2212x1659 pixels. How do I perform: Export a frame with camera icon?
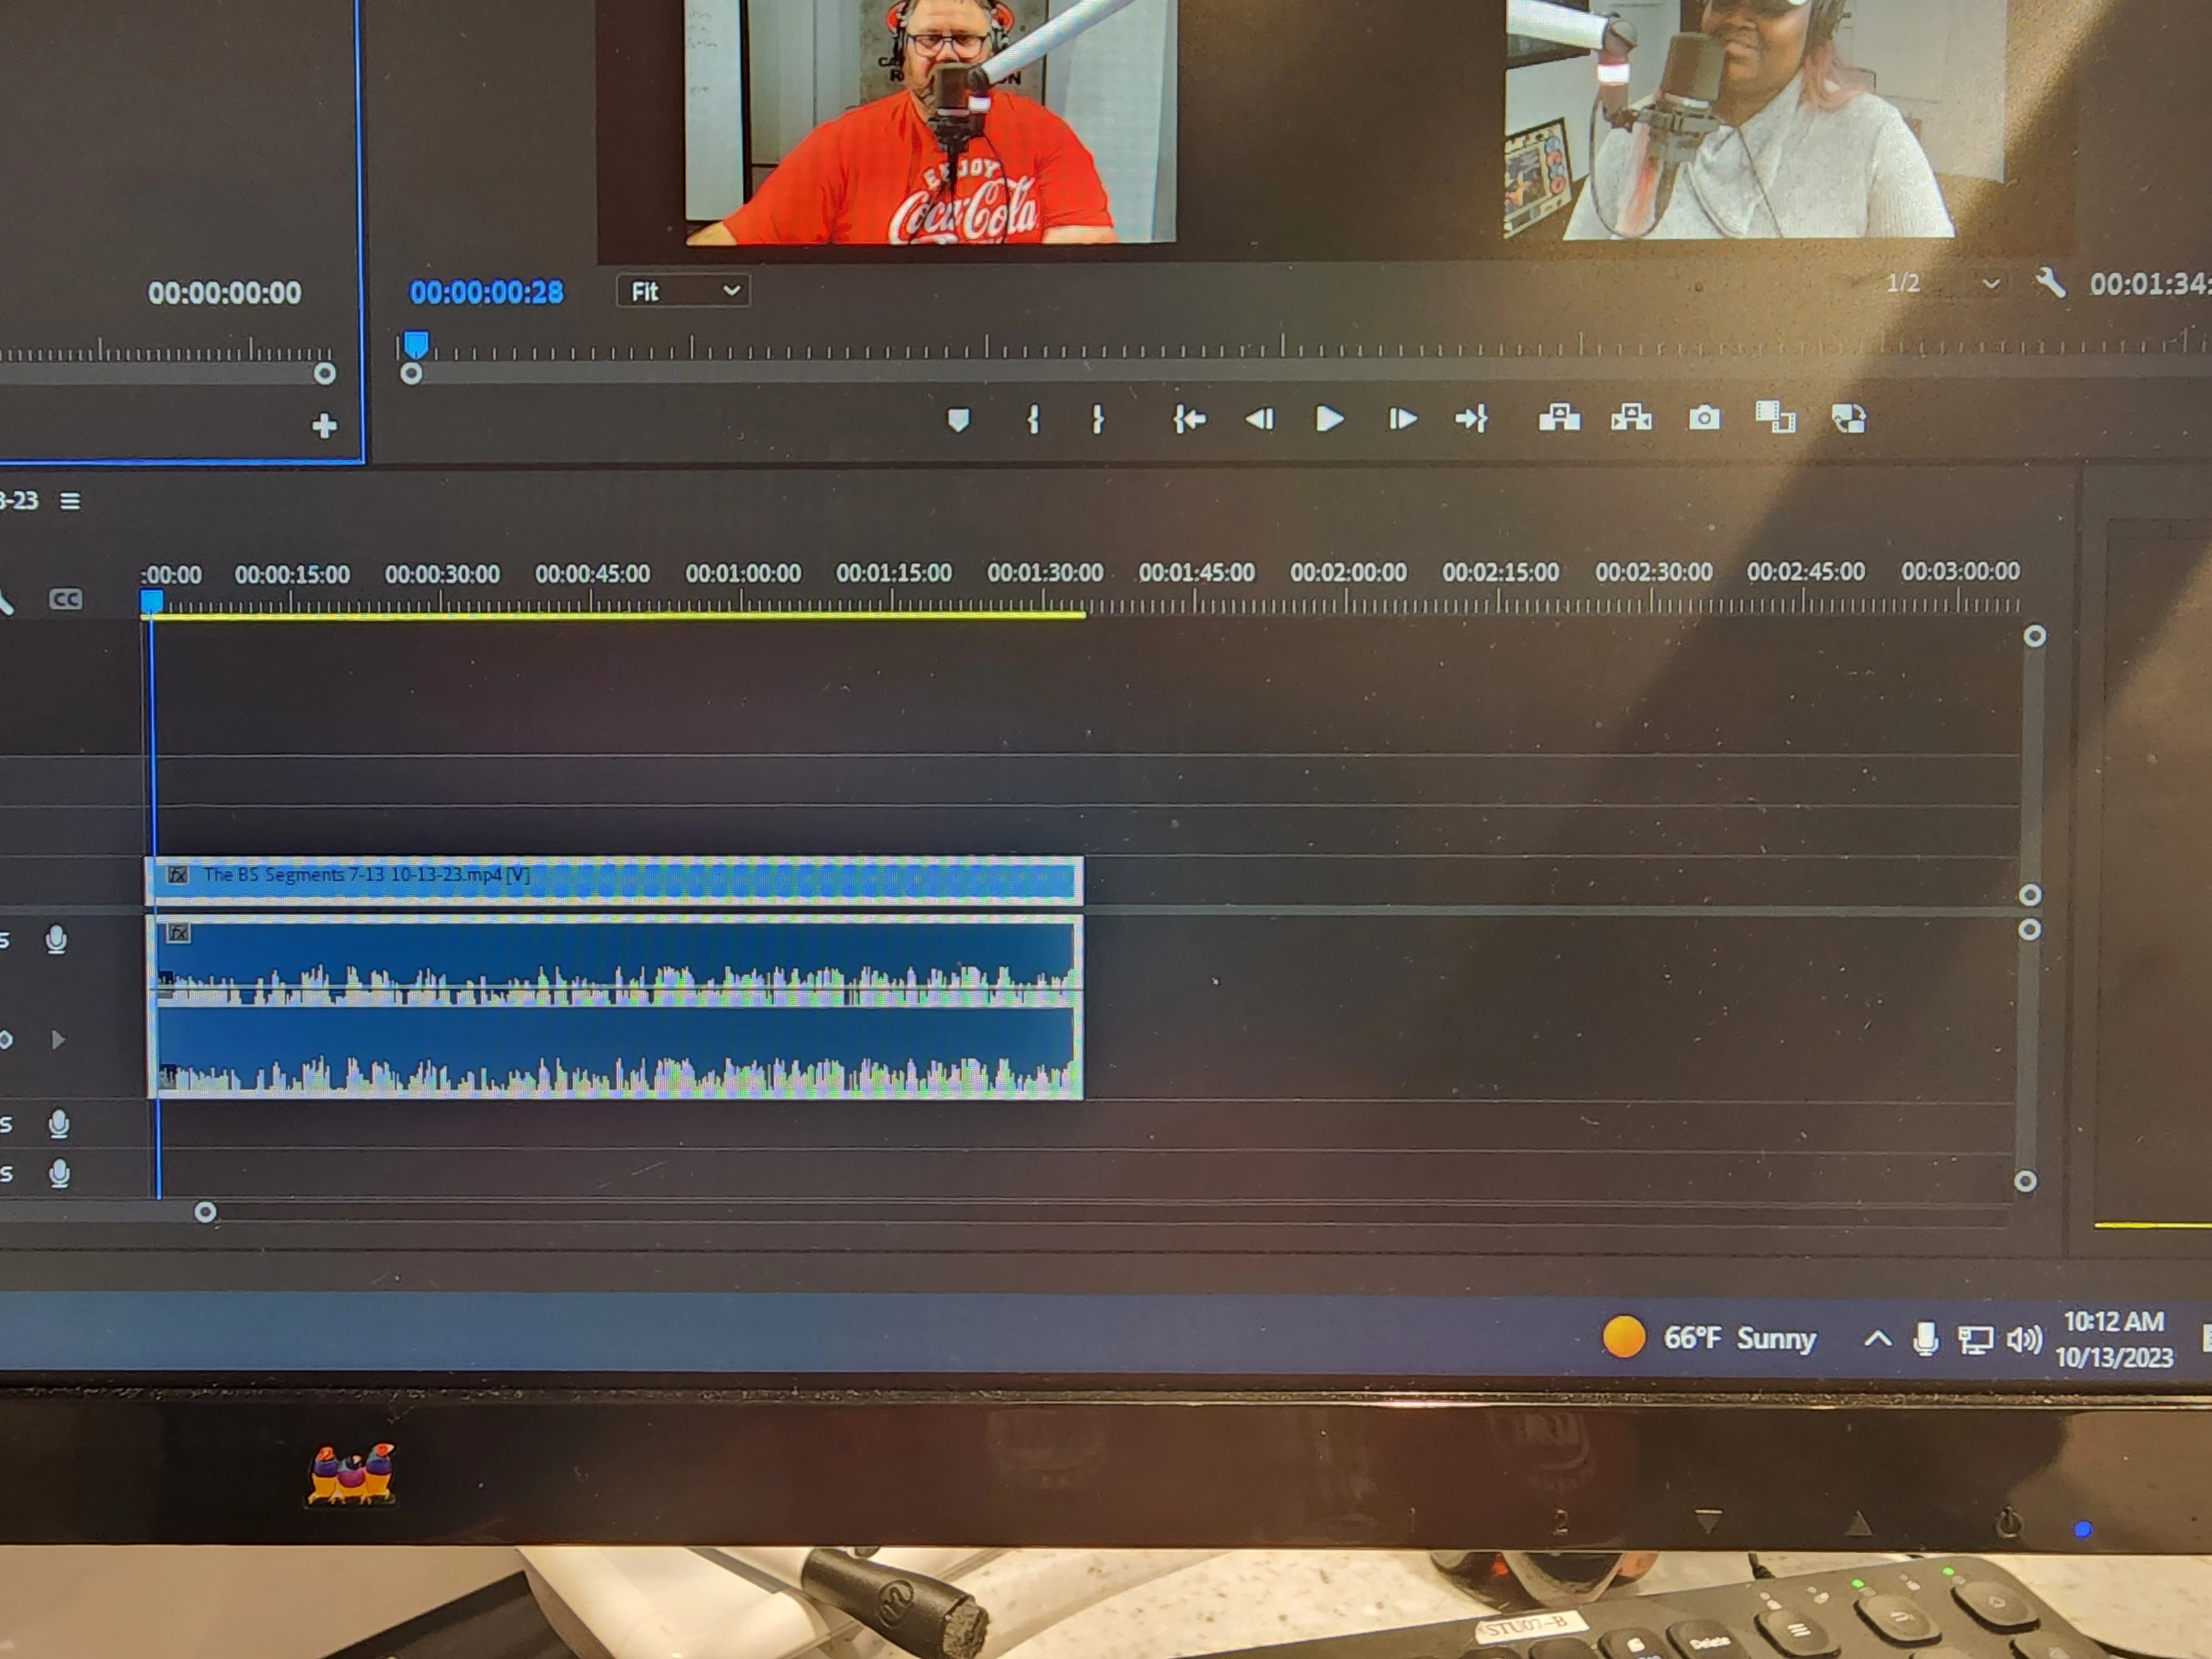(1704, 418)
